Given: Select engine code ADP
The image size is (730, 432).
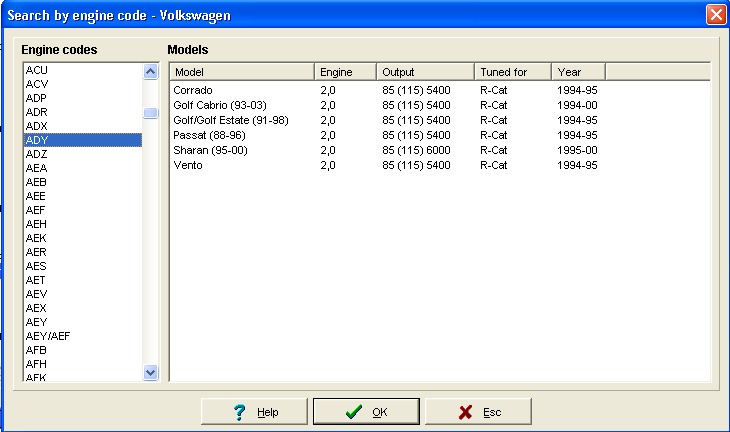Looking at the screenshot, I should pyautogui.click(x=83, y=98).
